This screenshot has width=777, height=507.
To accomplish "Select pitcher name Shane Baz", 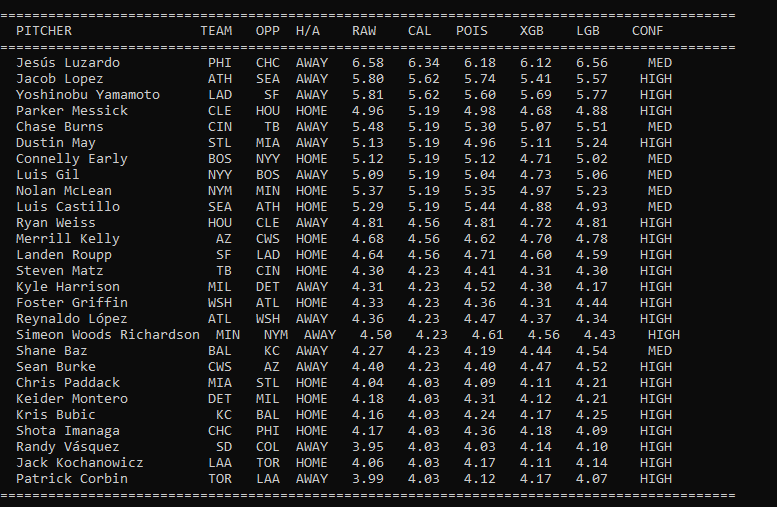I will pos(52,350).
